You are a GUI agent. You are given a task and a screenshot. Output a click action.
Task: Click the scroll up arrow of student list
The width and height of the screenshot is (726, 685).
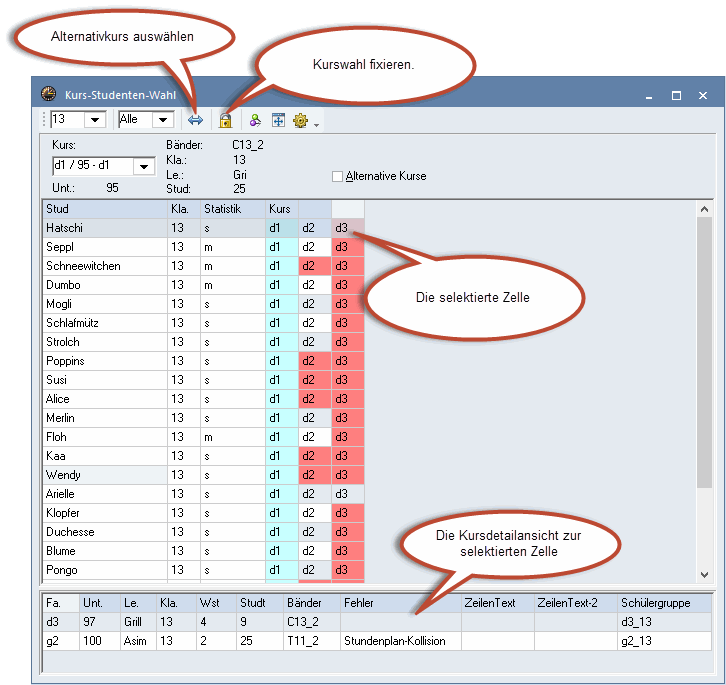tap(704, 209)
